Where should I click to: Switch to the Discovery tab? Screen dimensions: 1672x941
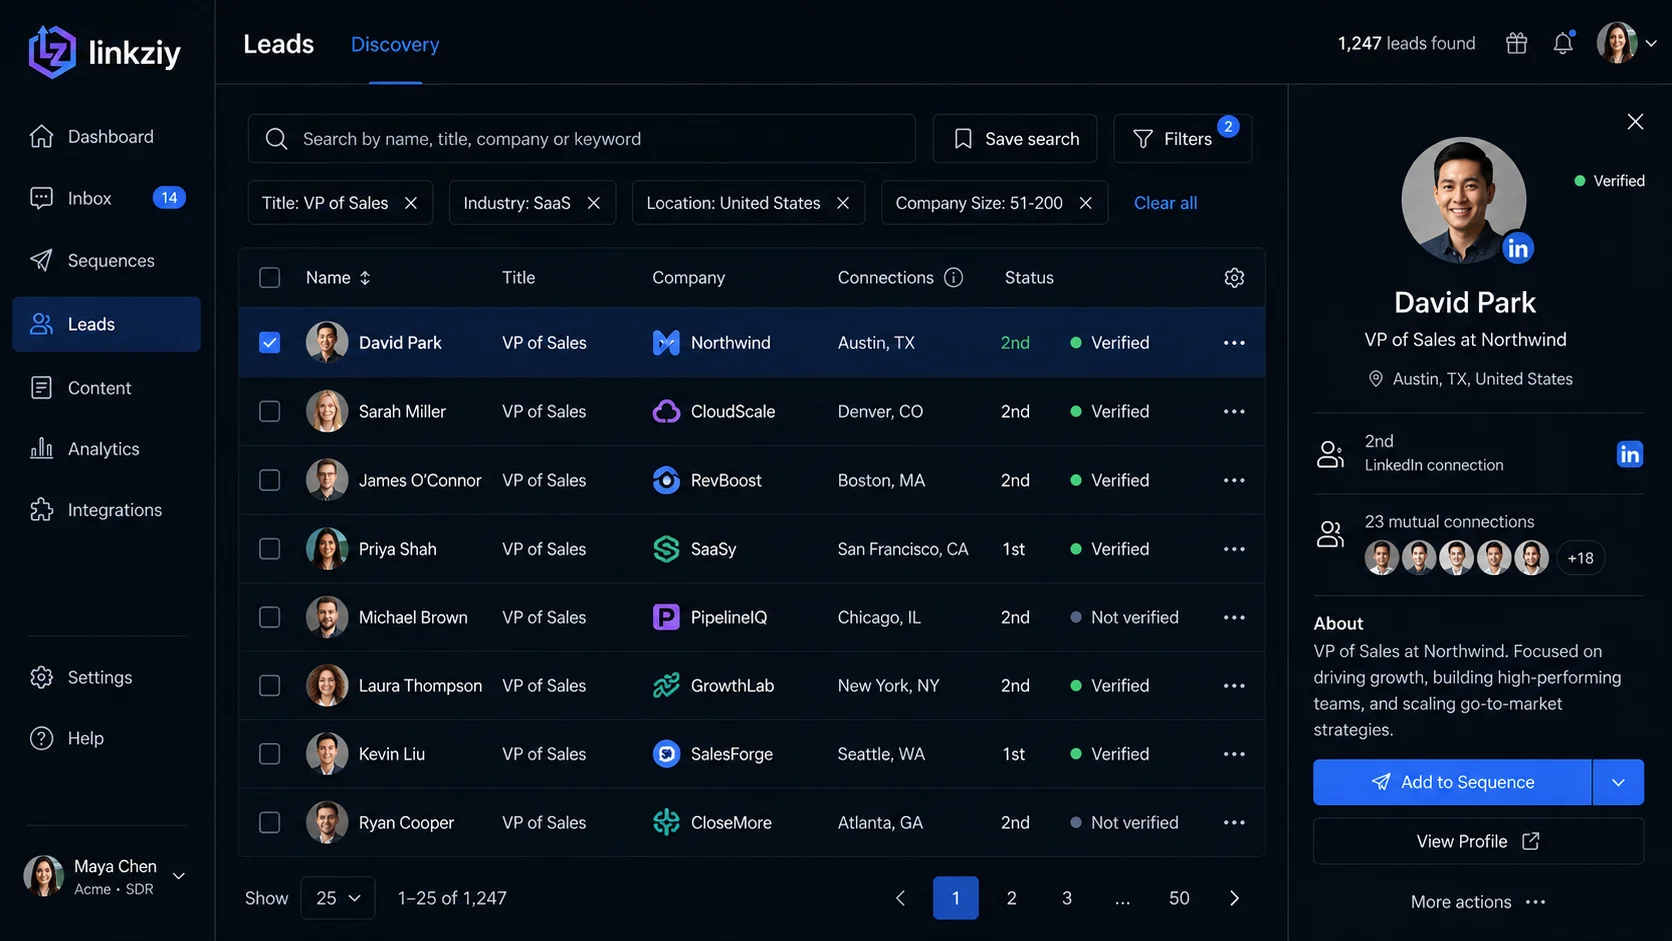point(395,44)
